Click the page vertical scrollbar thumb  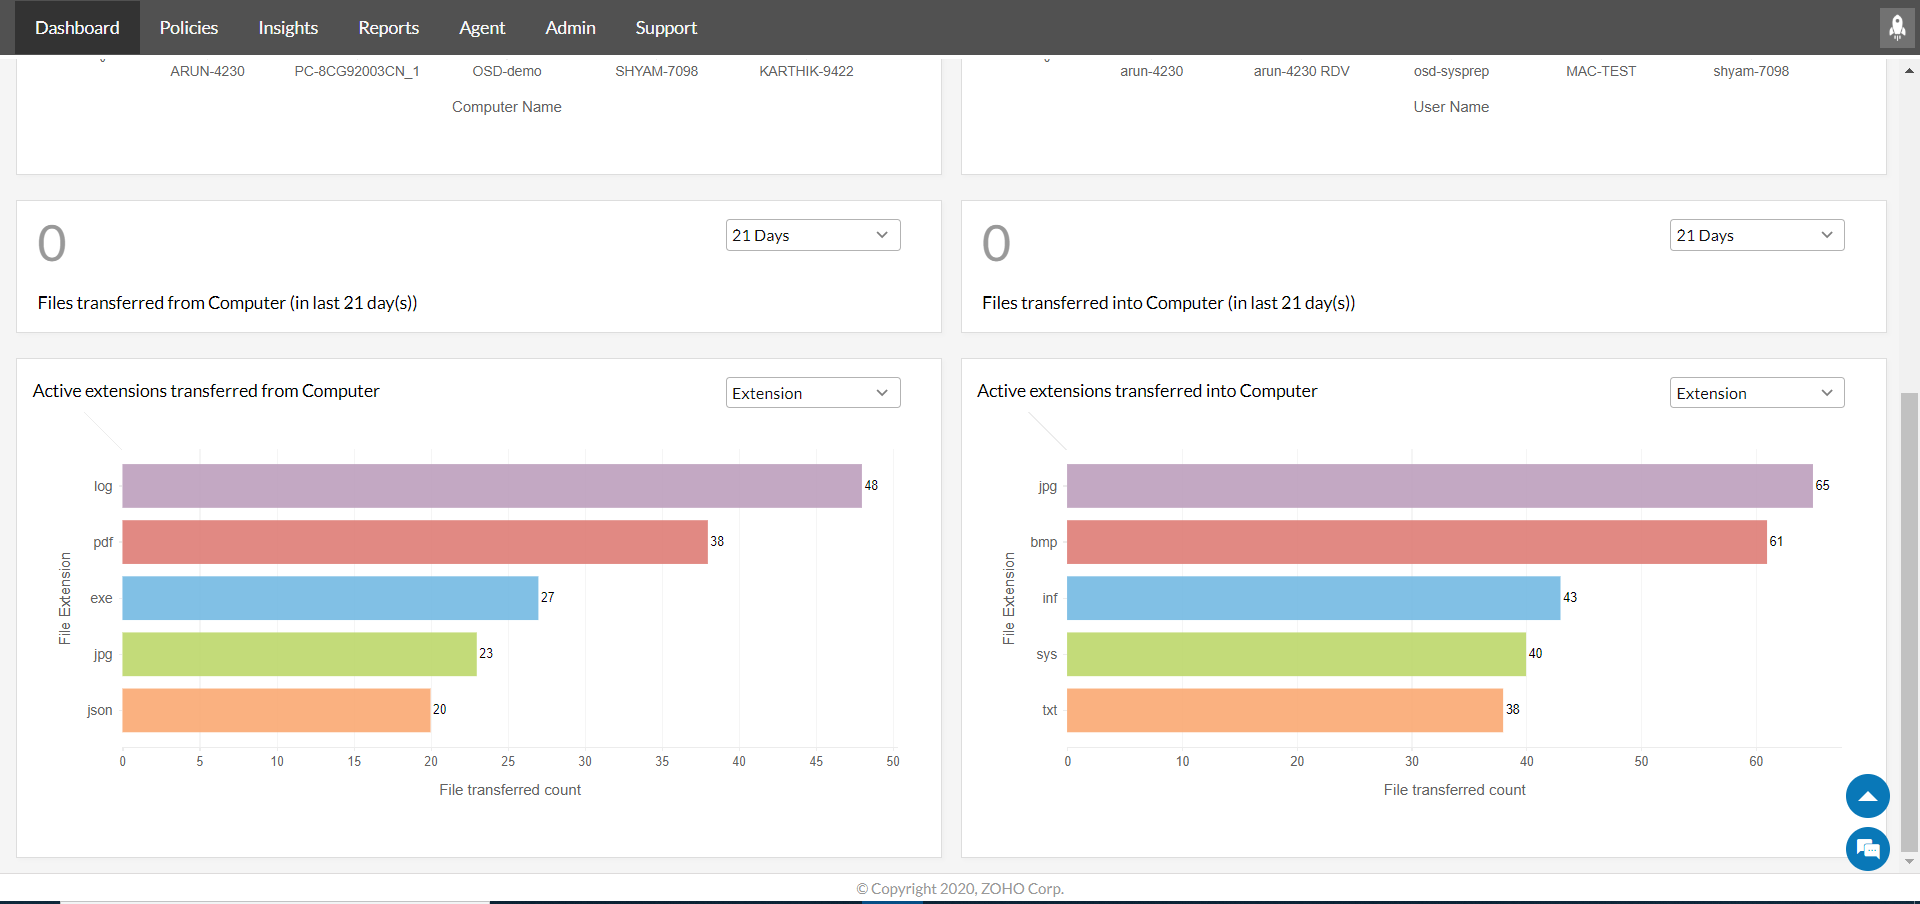pyautogui.click(x=1910, y=620)
